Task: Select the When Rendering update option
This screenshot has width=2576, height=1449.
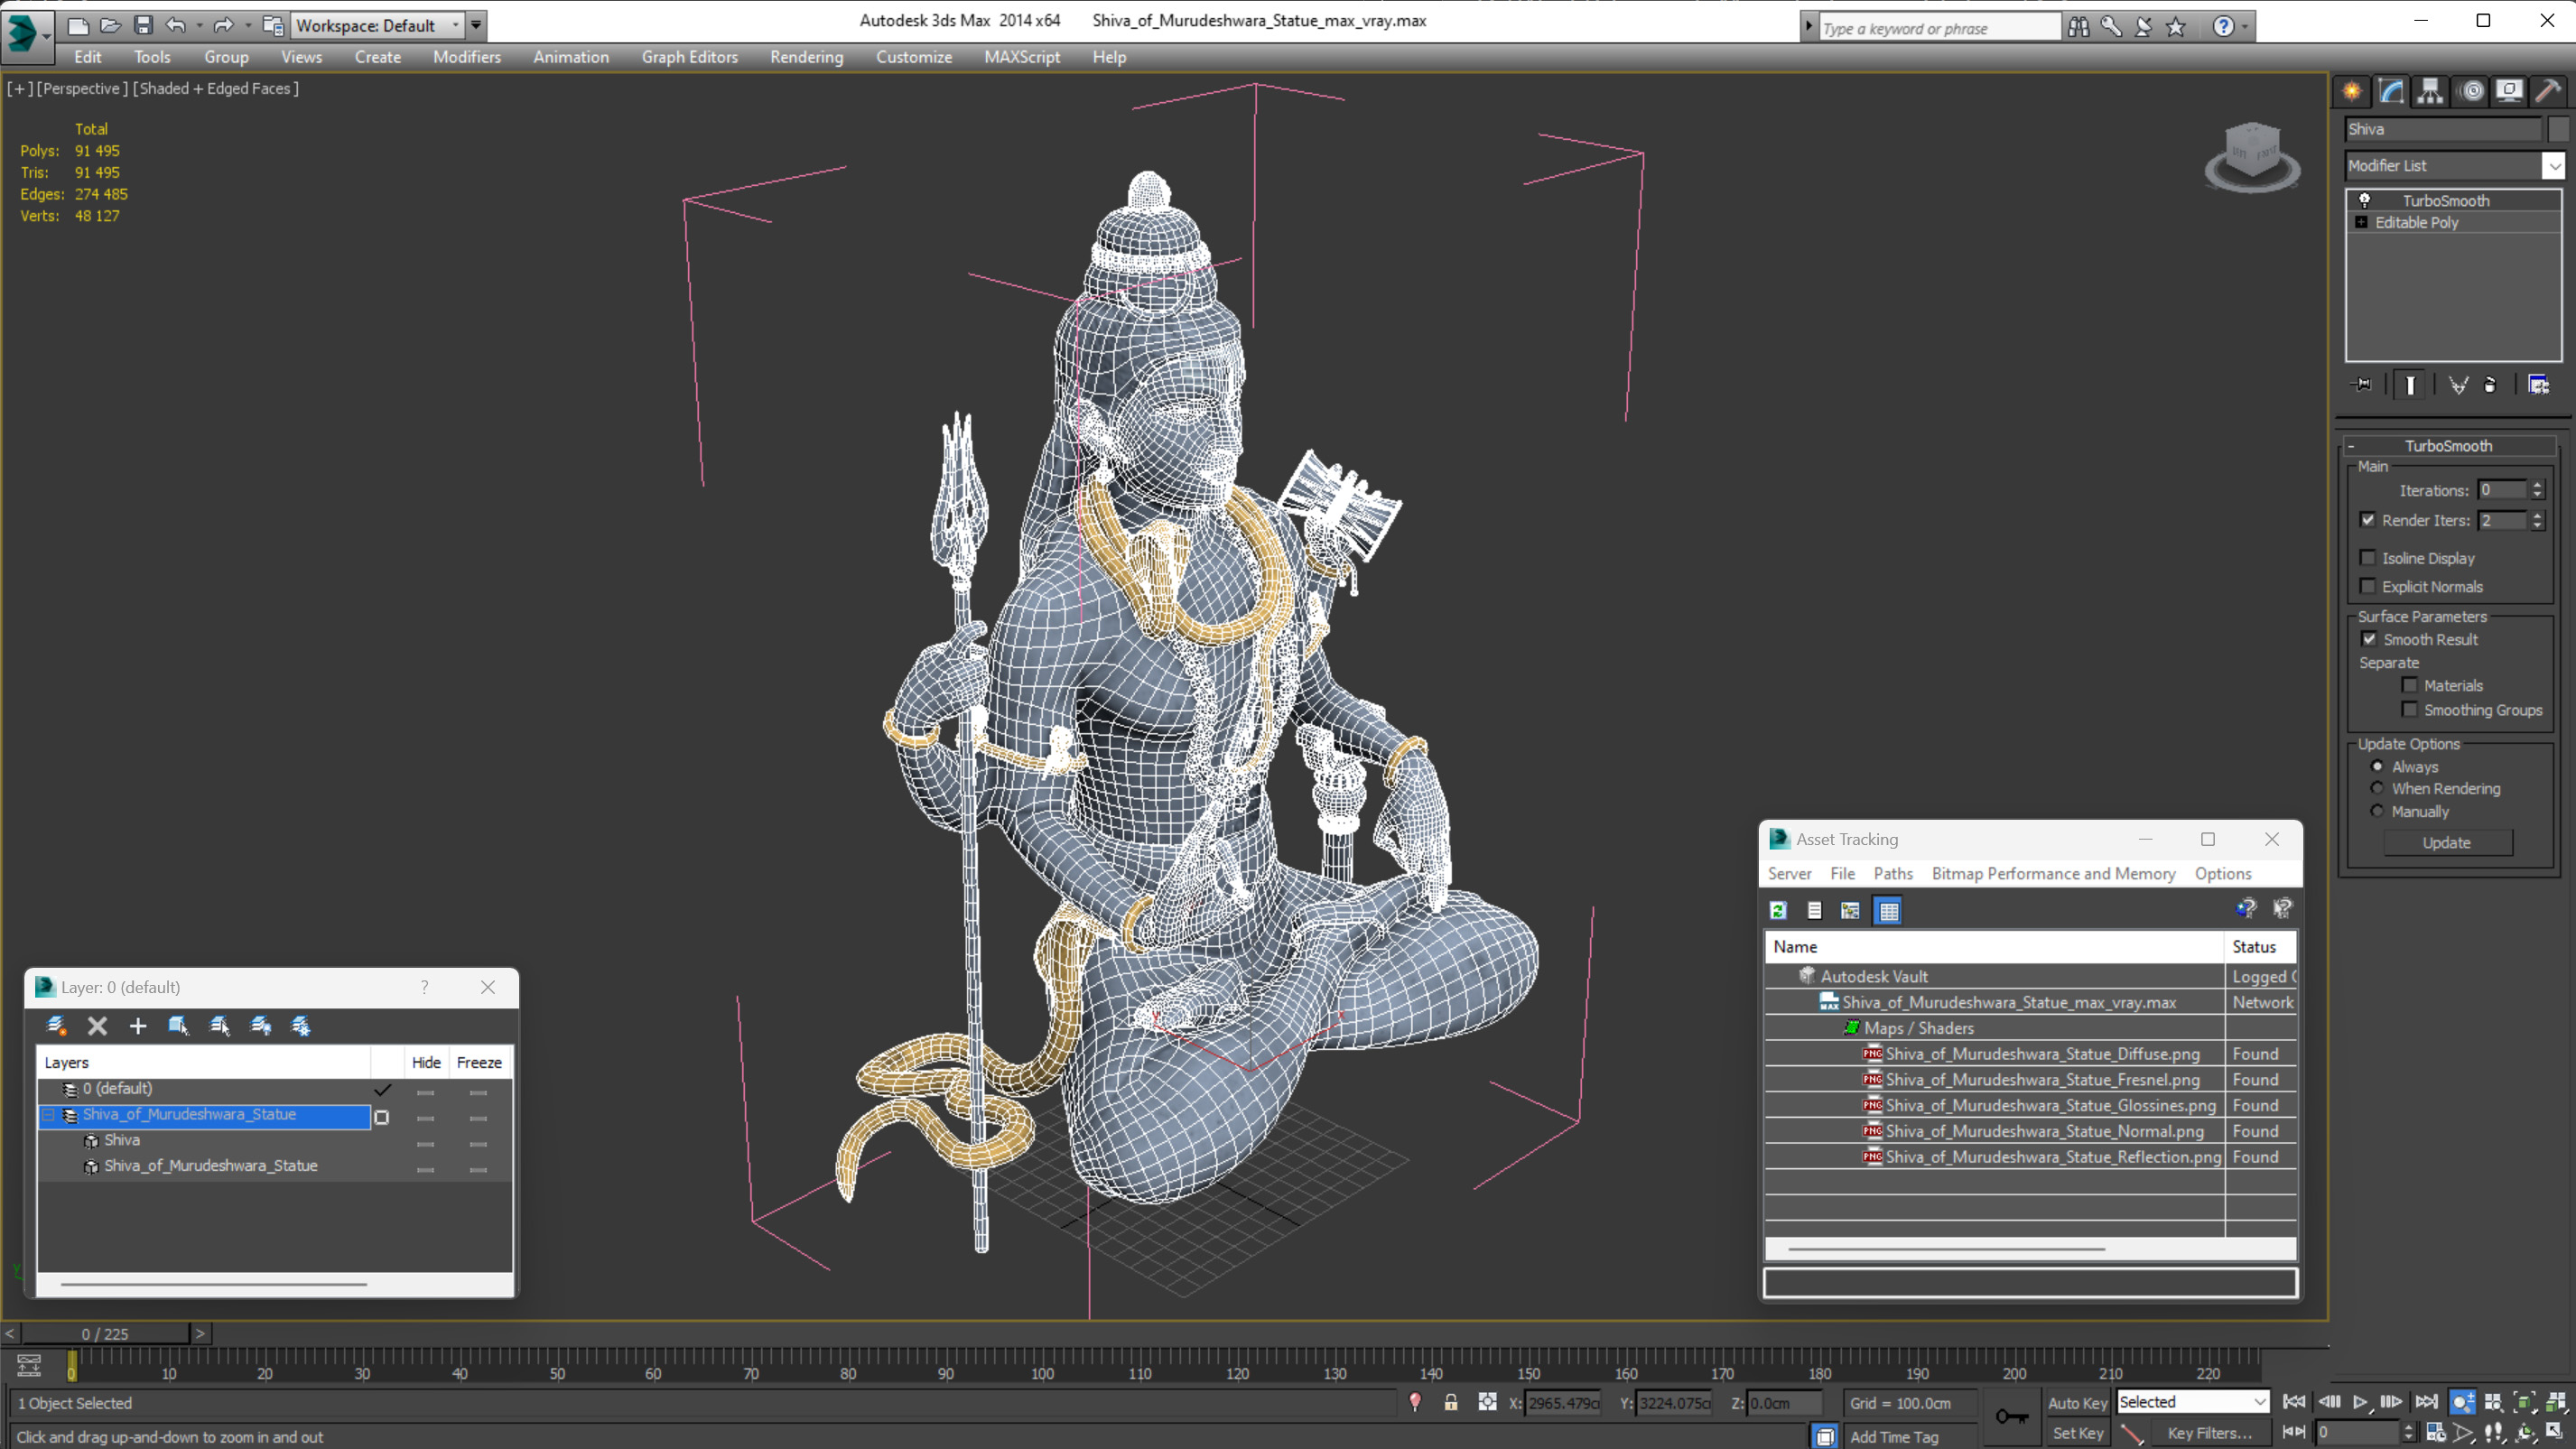Action: (2377, 788)
